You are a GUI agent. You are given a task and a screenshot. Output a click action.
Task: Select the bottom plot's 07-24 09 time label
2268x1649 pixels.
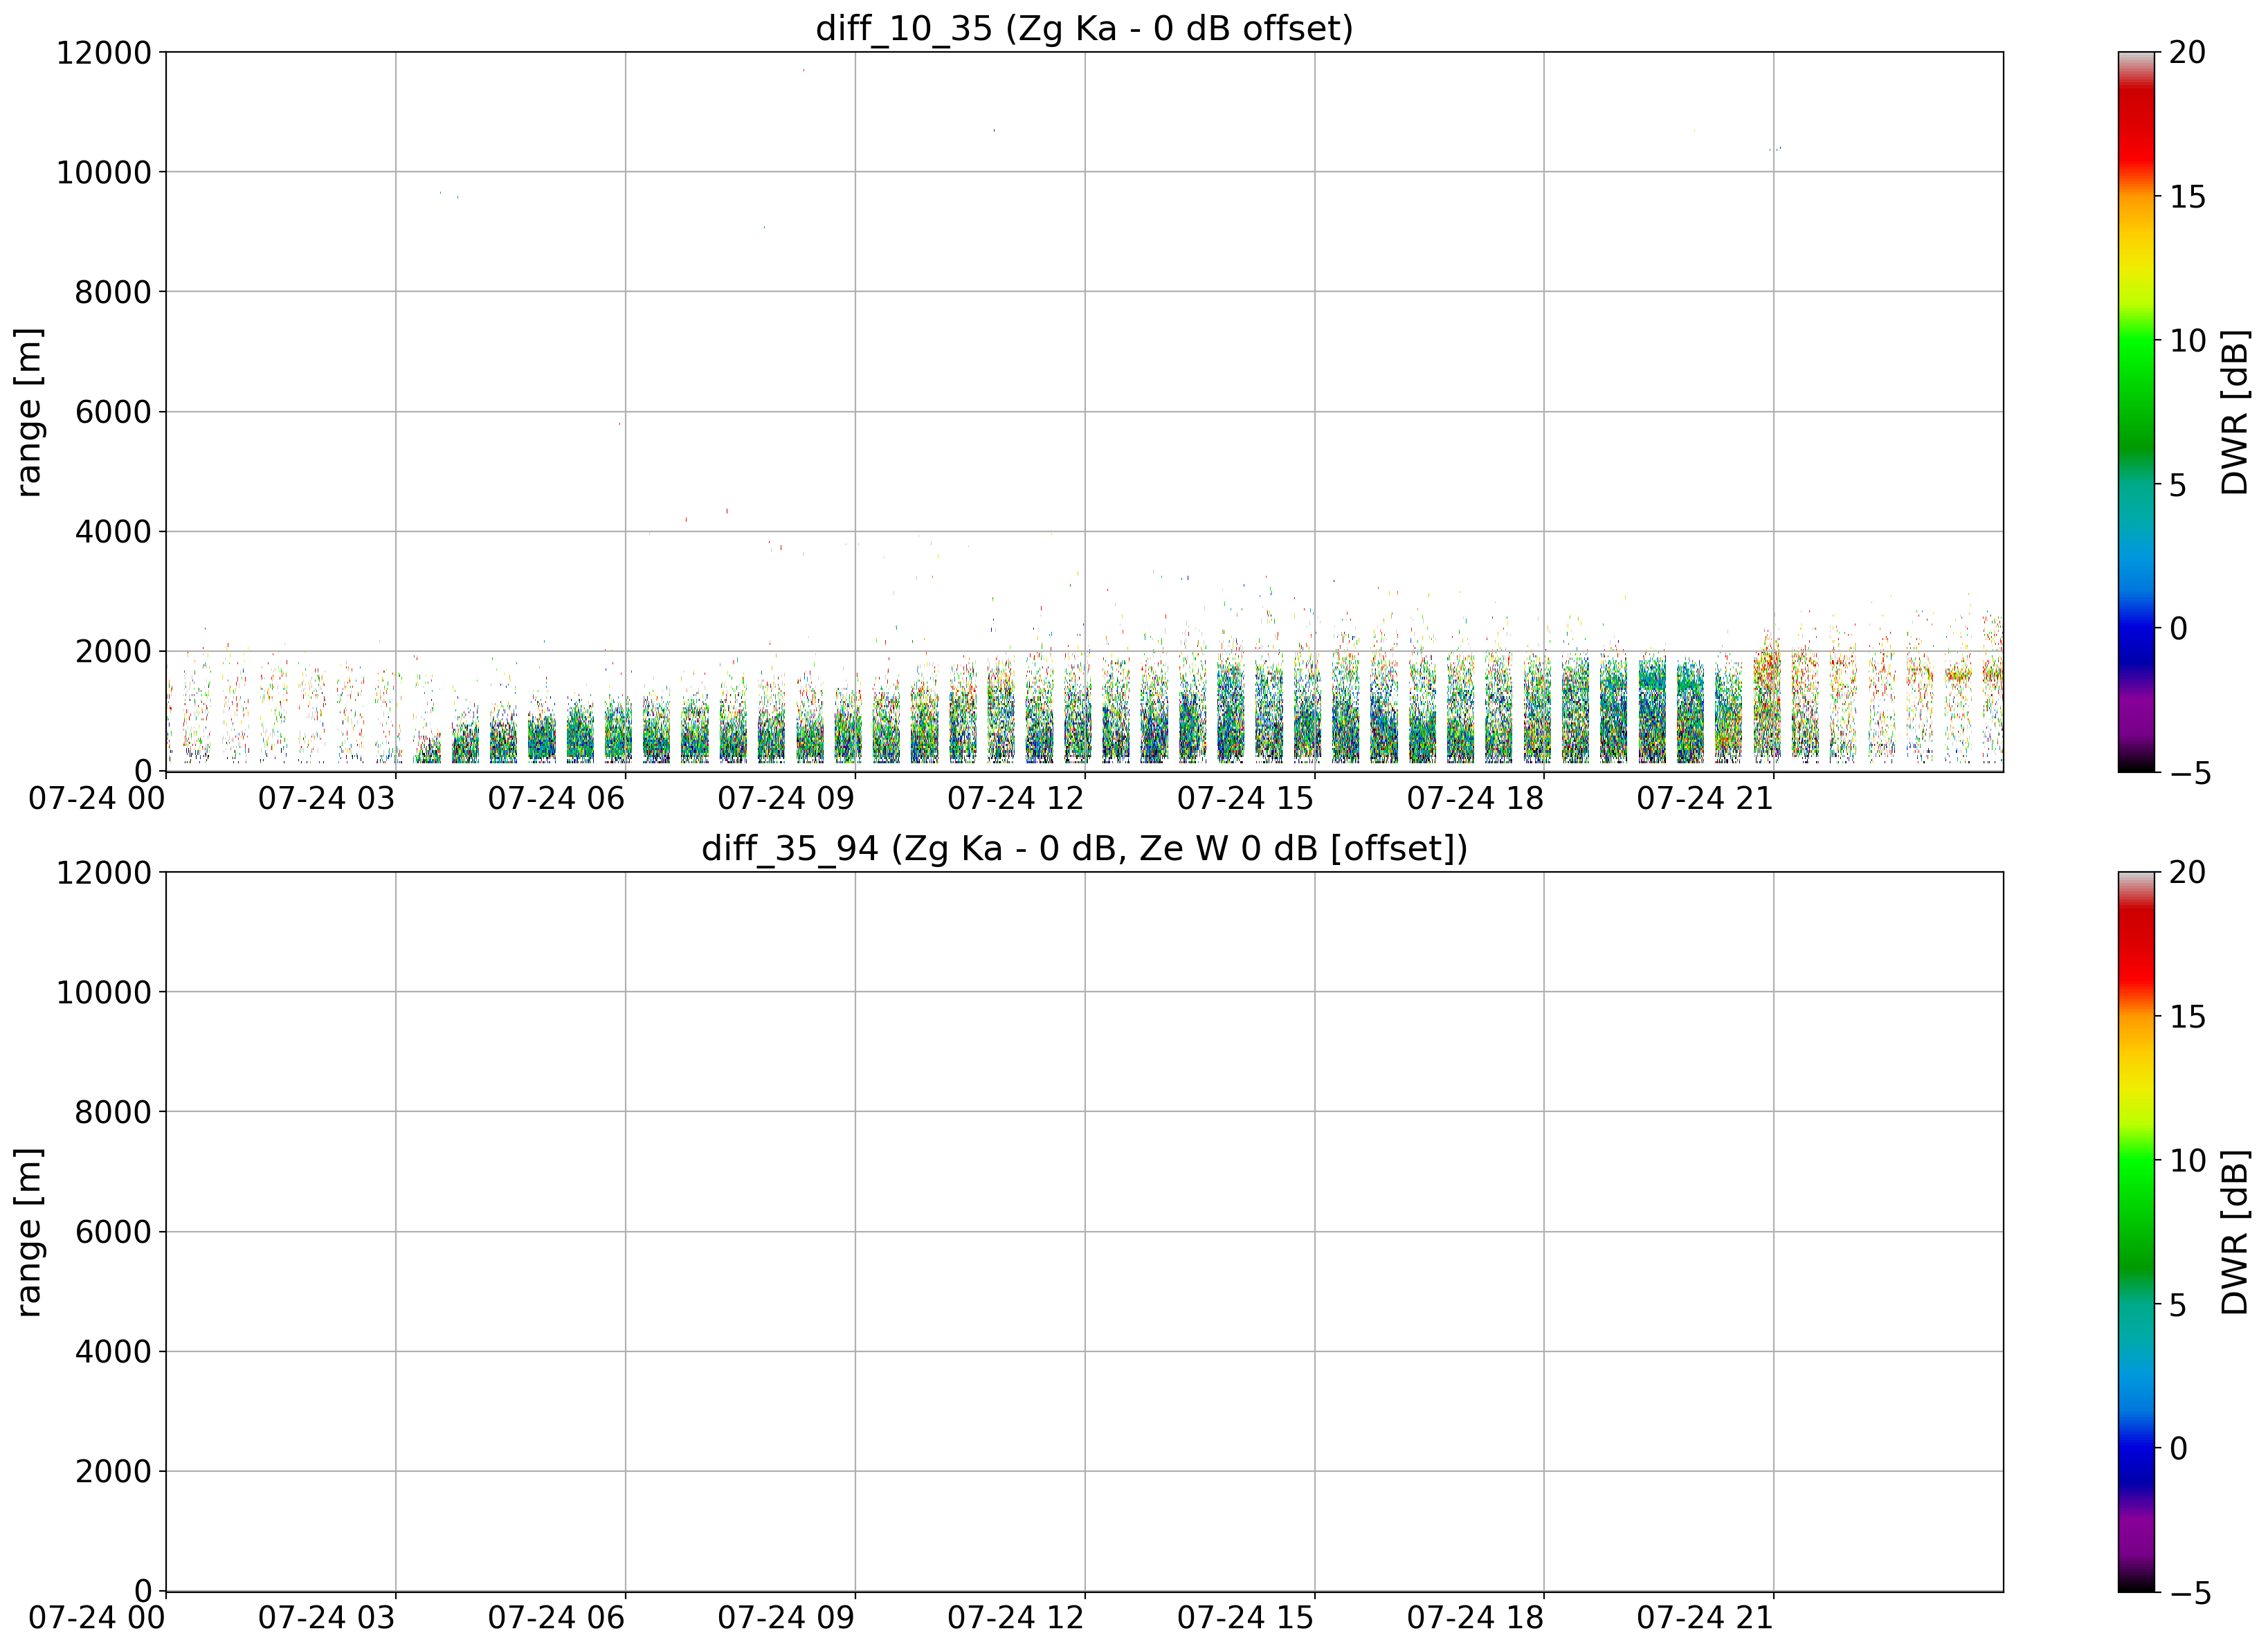[786, 1619]
